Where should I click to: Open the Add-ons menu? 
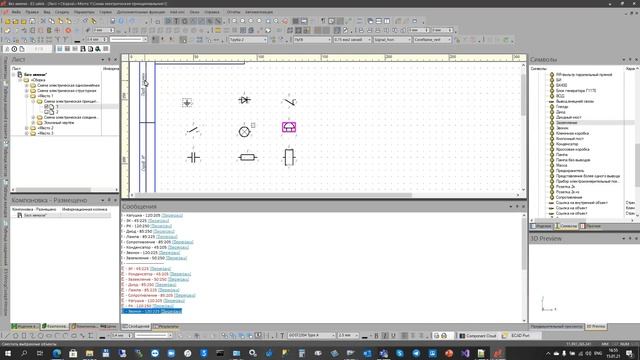coord(177,12)
